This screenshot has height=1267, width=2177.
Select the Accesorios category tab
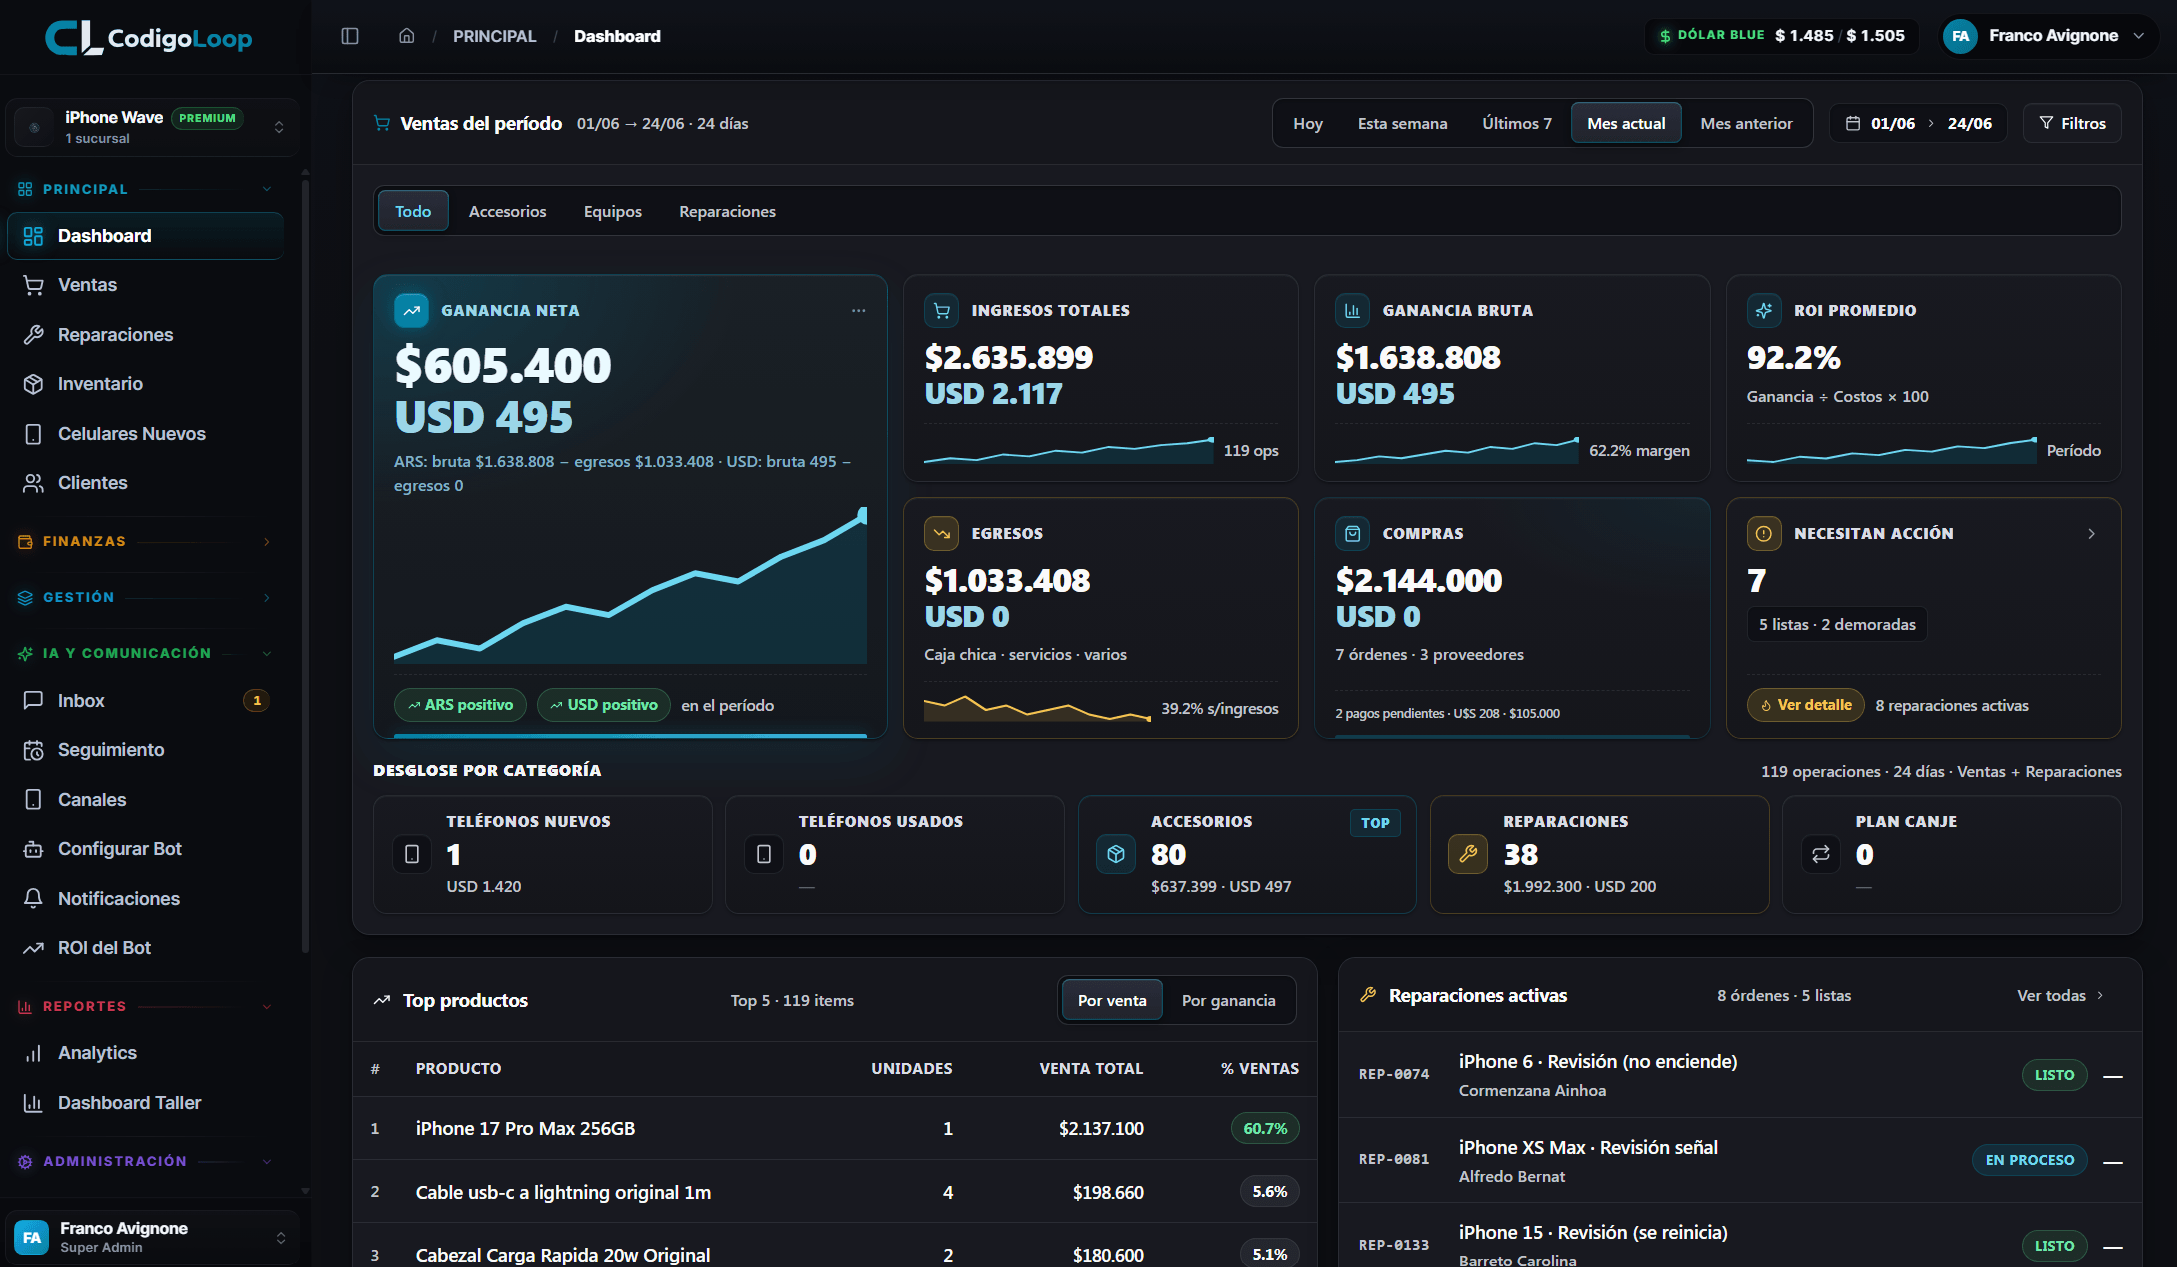[x=508, y=211]
